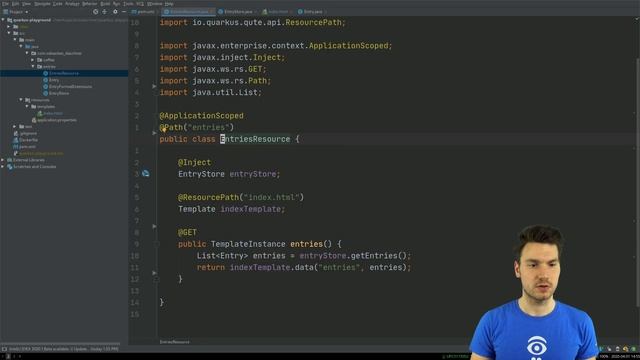Toggle entries() method fold marker
The image size is (640, 360).
156,244
